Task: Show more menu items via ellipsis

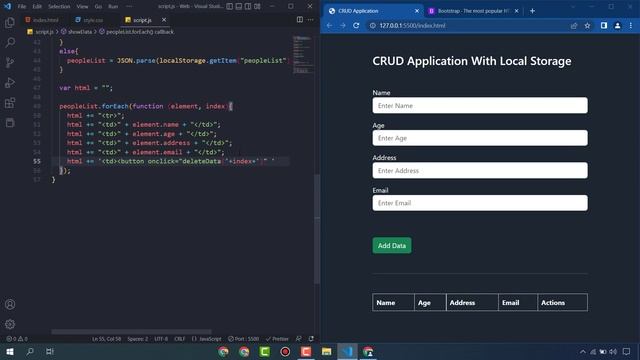Action: click(129, 7)
